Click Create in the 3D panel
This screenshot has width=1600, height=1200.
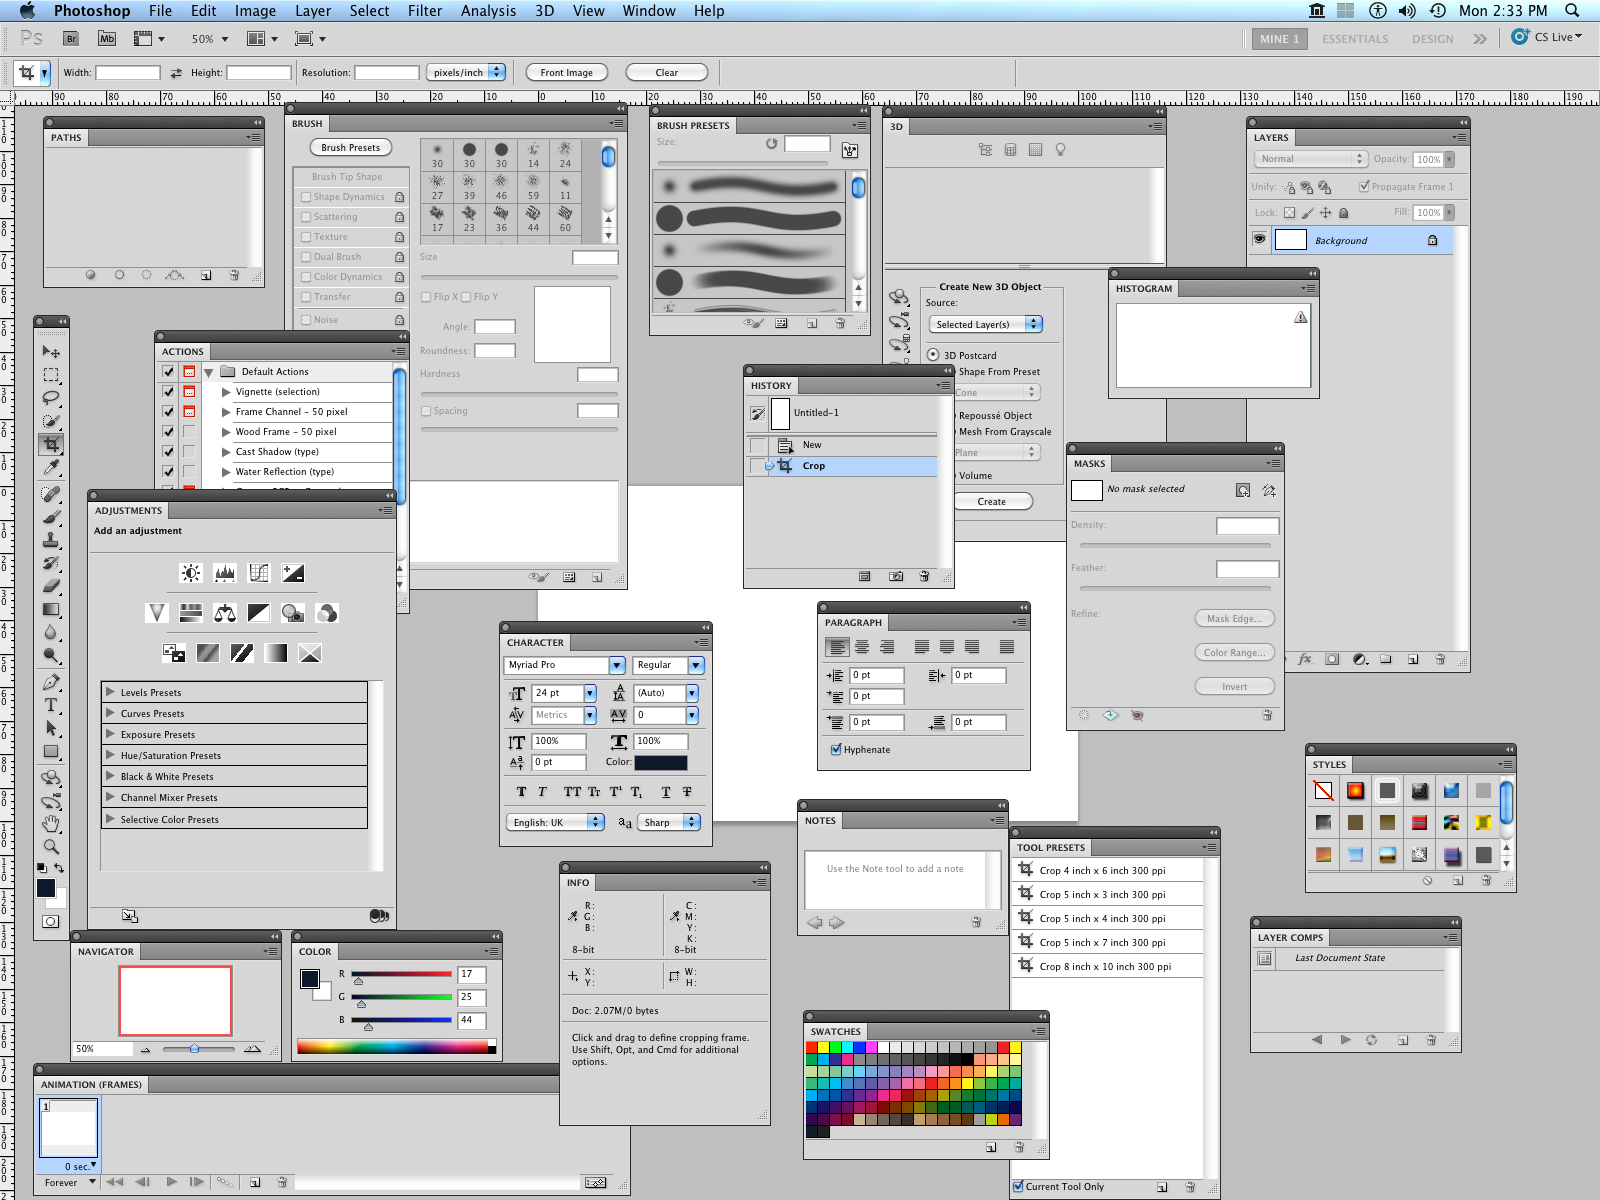click(992, 501)
